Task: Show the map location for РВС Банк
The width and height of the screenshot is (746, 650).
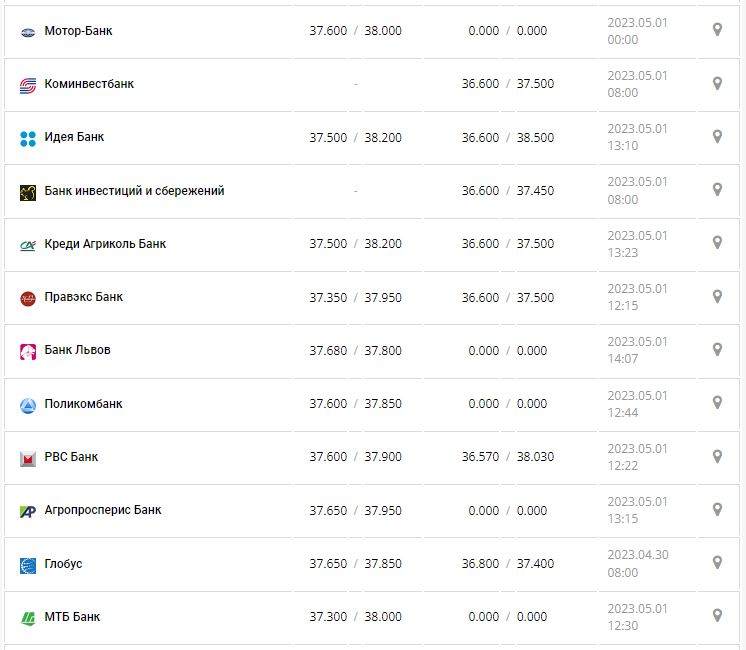Action: point(717,456)
